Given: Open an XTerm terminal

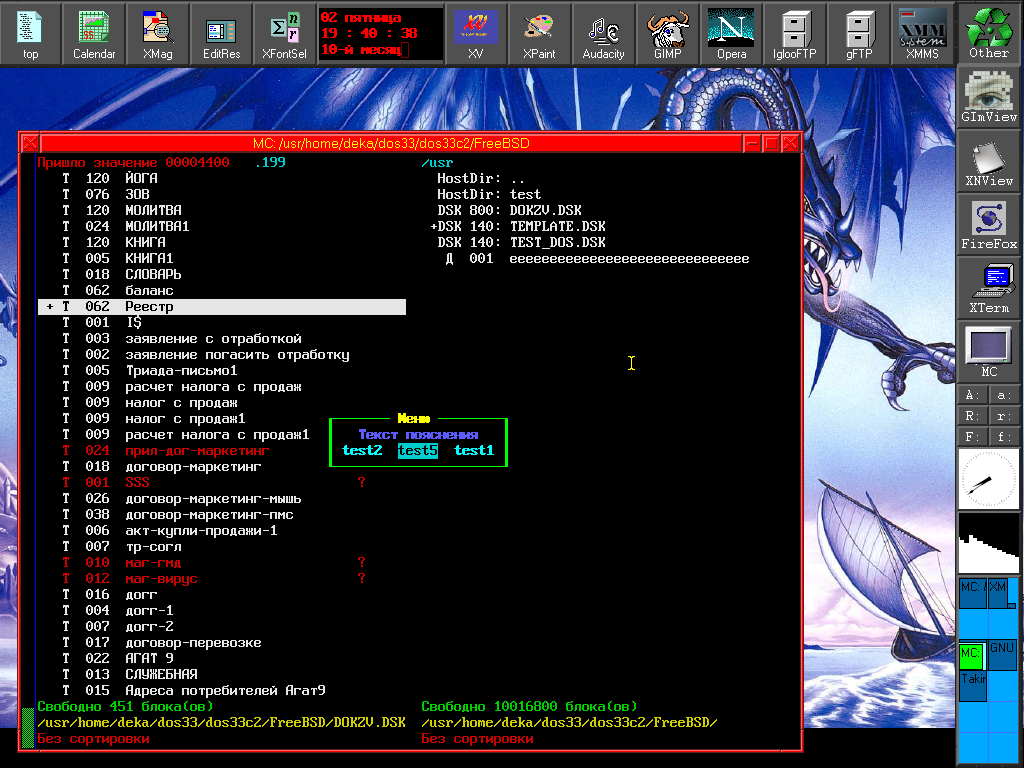Looking at the screenshot, I should pos(989,287).
